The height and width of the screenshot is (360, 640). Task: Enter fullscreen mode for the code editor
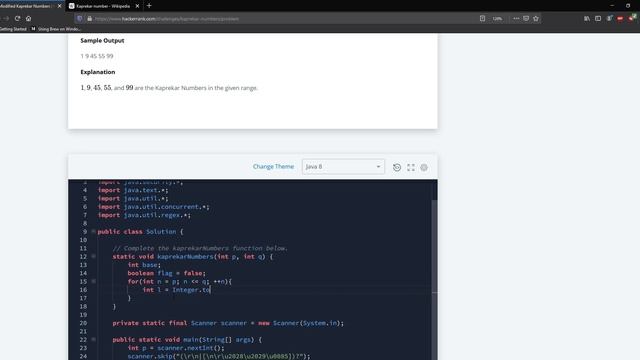411,167
